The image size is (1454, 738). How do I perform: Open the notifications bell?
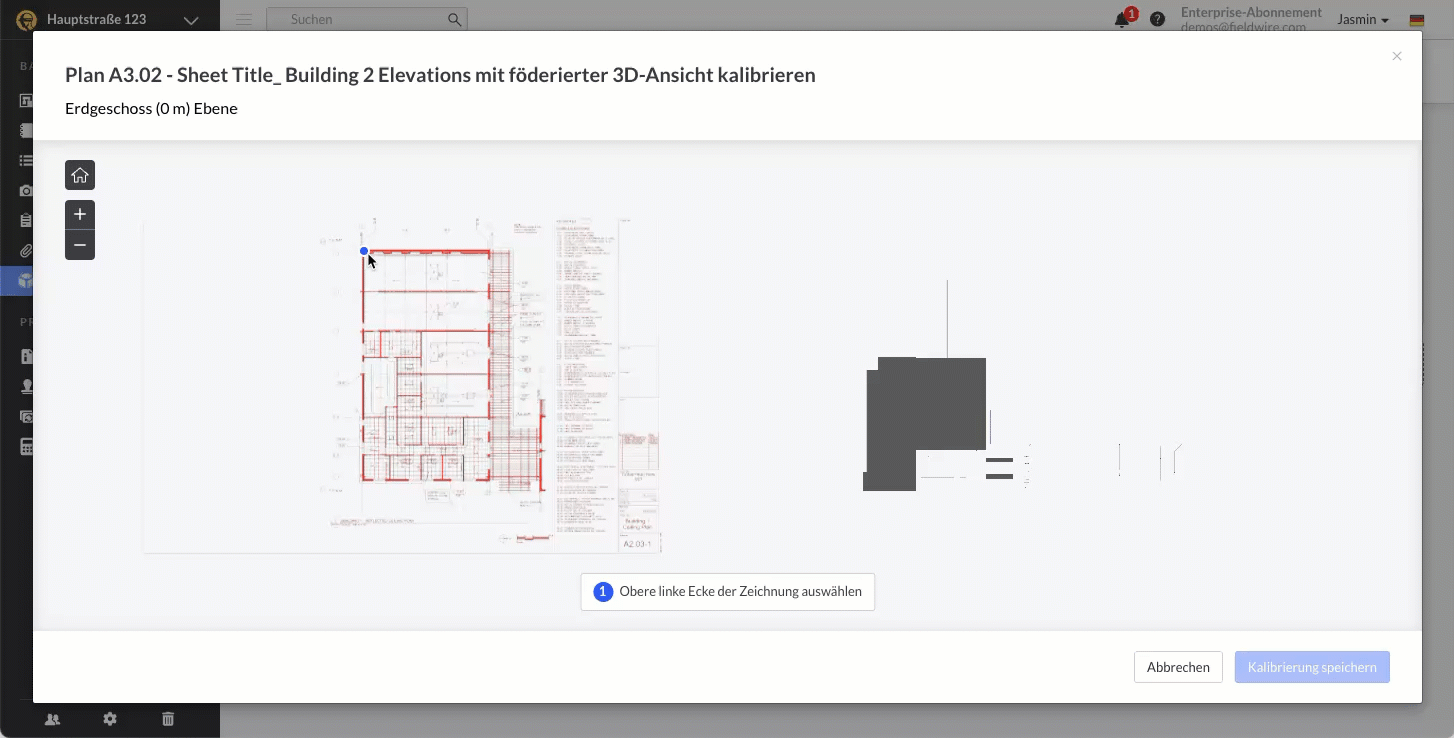(1122, 20)
